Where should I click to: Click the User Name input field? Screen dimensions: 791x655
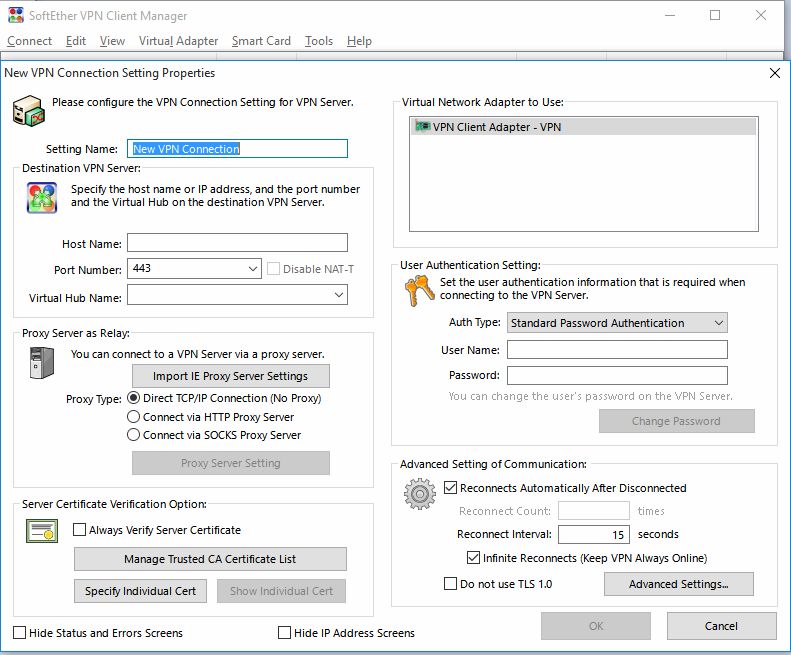coord(617,349)
